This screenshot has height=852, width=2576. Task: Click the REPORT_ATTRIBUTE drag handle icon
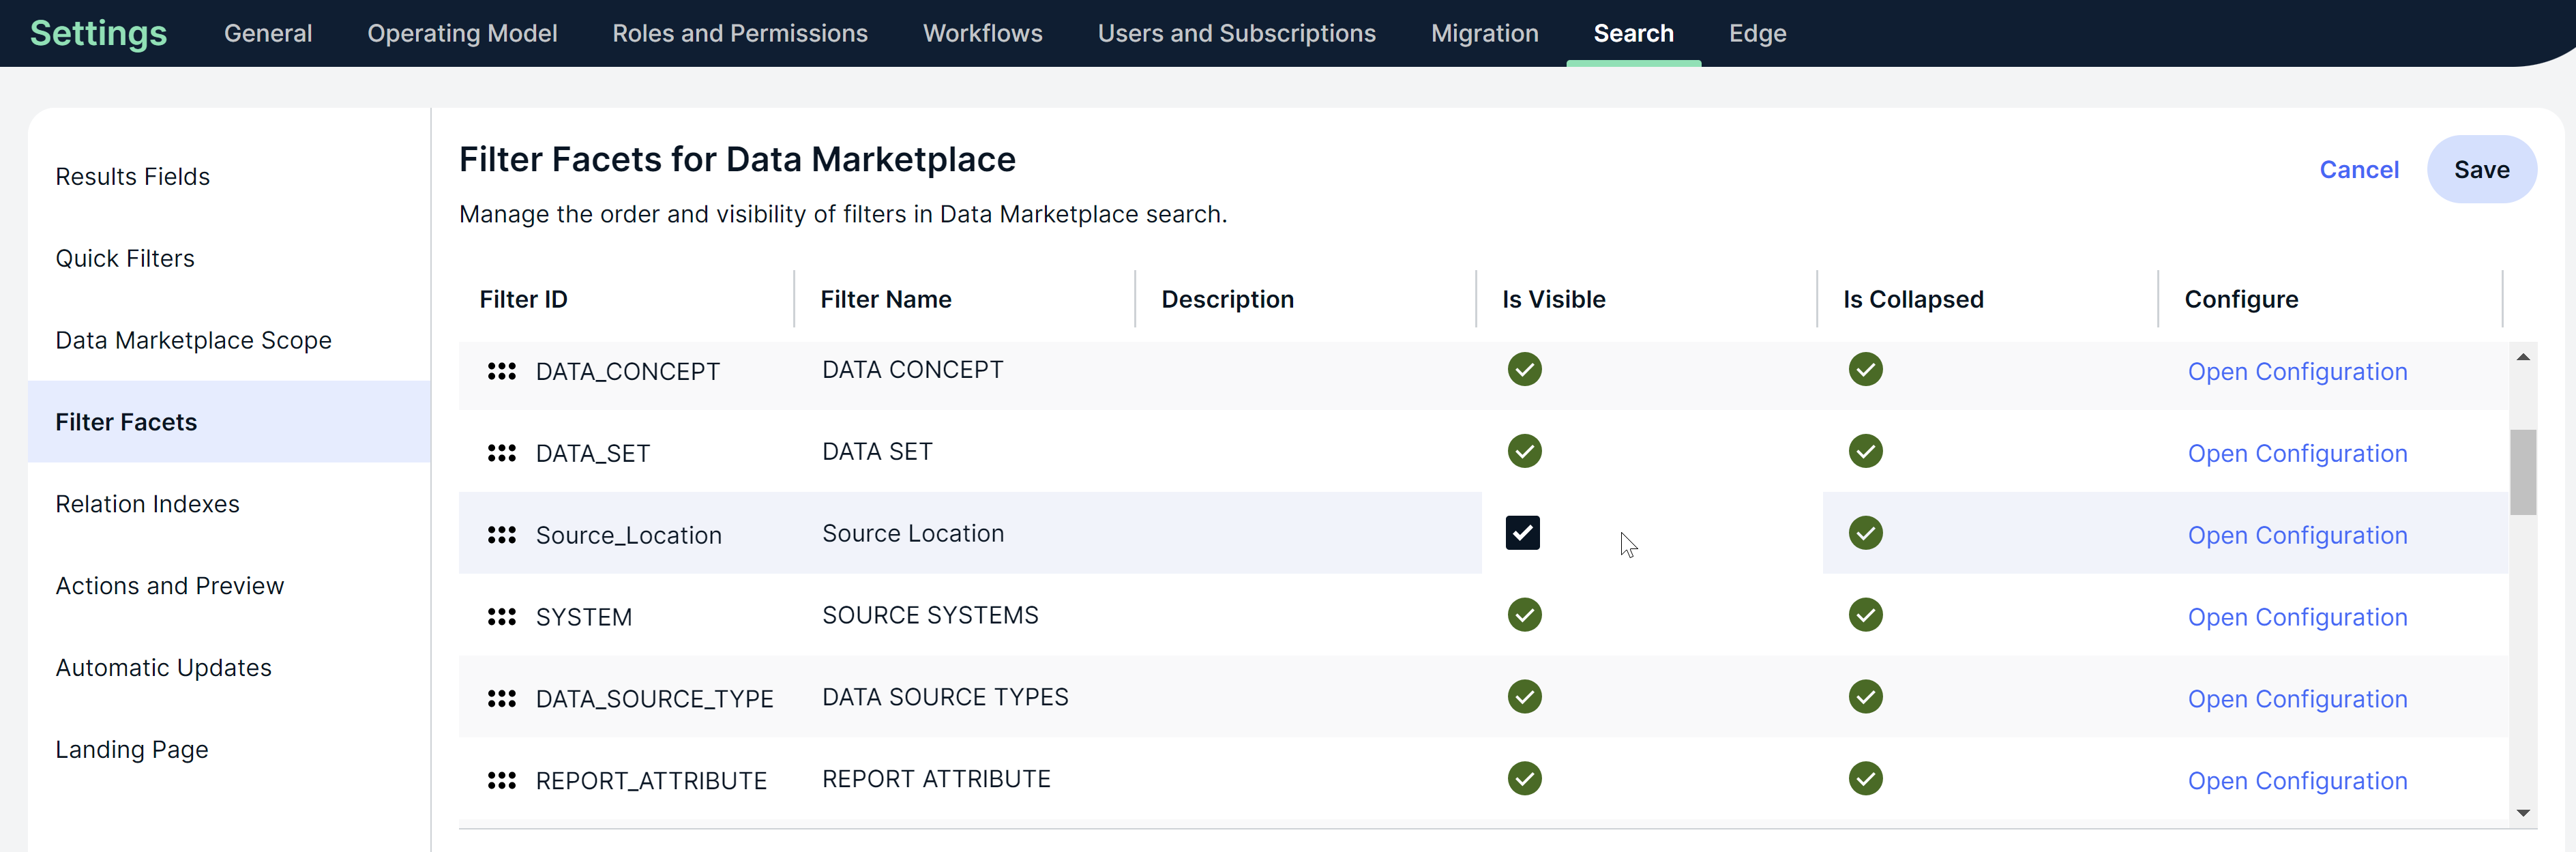(x=501, y=780)
